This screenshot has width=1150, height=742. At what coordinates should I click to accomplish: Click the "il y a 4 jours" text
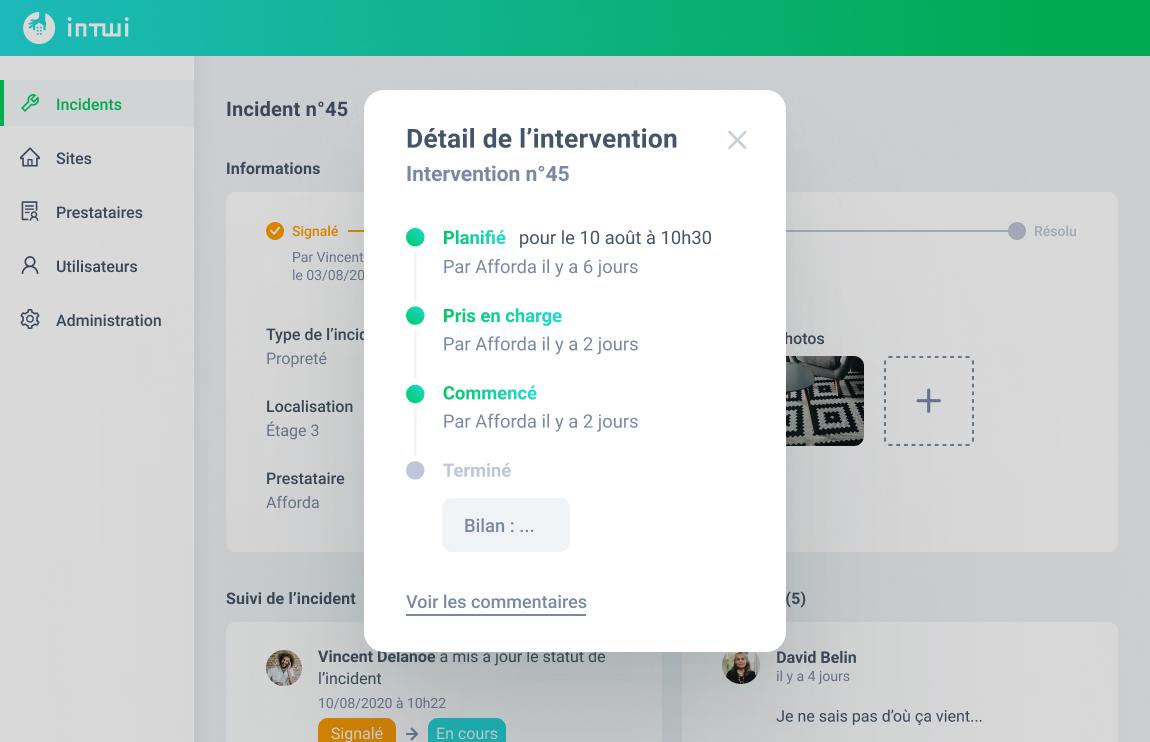813,676
